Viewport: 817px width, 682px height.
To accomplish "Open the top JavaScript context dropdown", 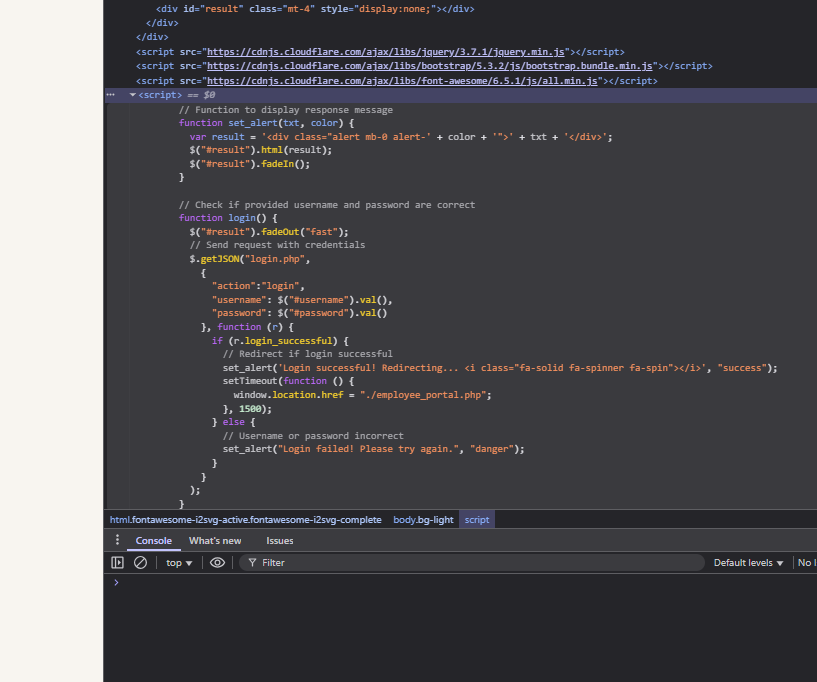I will click(180, 563).
